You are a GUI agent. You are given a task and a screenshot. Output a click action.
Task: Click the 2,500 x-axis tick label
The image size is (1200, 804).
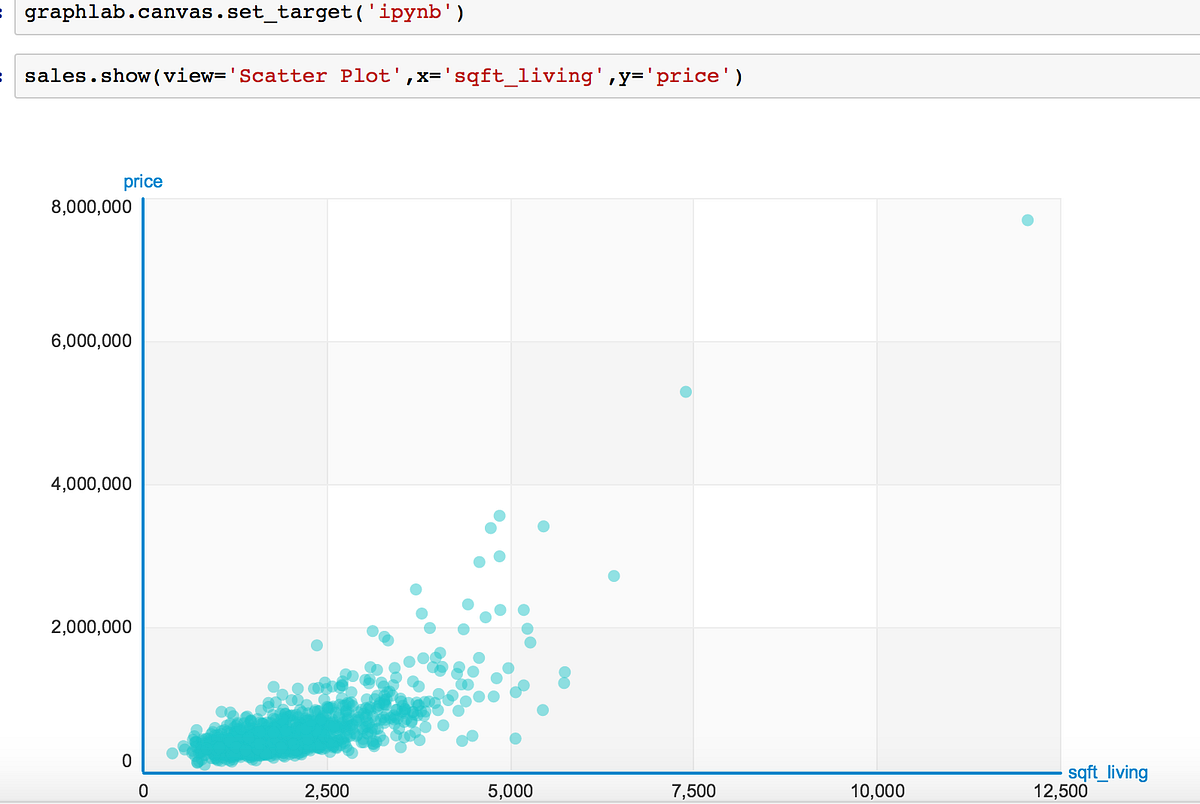pyautogui.click(x=328, y=790)
